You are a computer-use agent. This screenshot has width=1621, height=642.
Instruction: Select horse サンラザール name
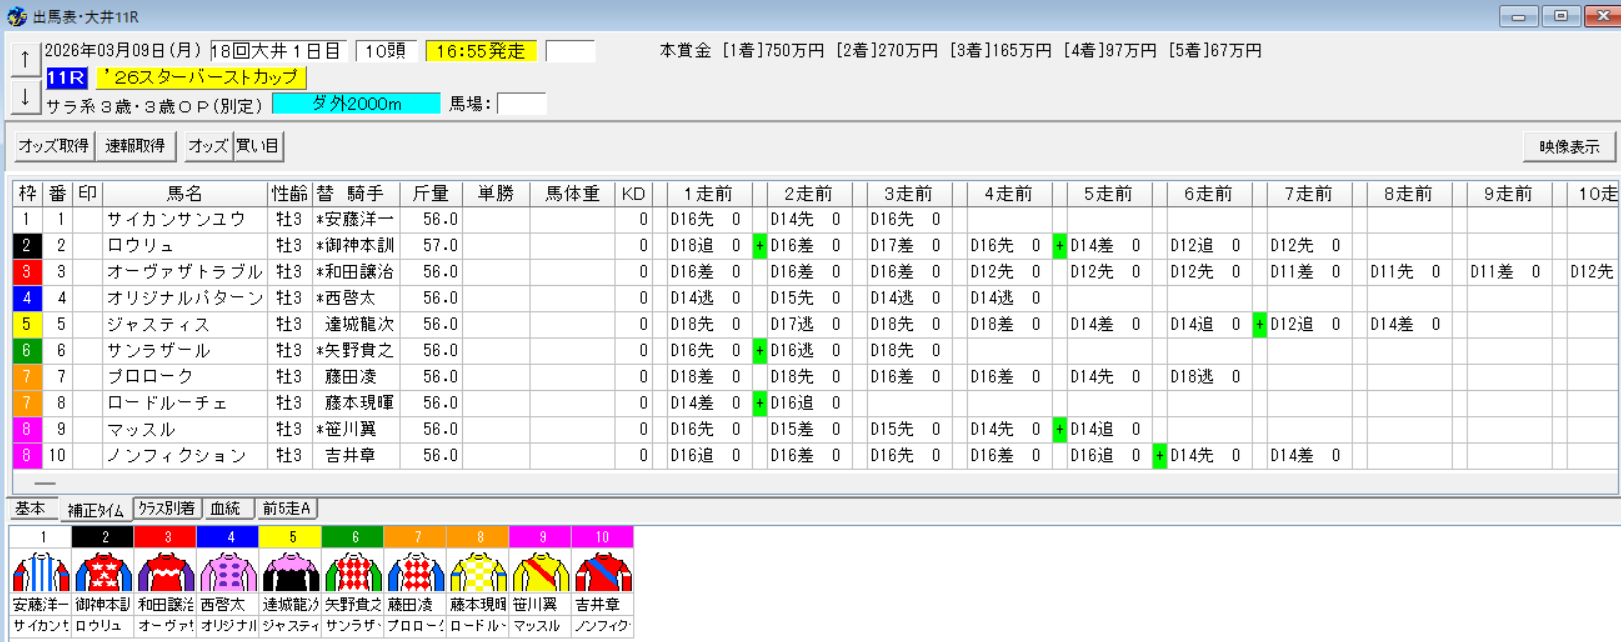pos(158,351)
